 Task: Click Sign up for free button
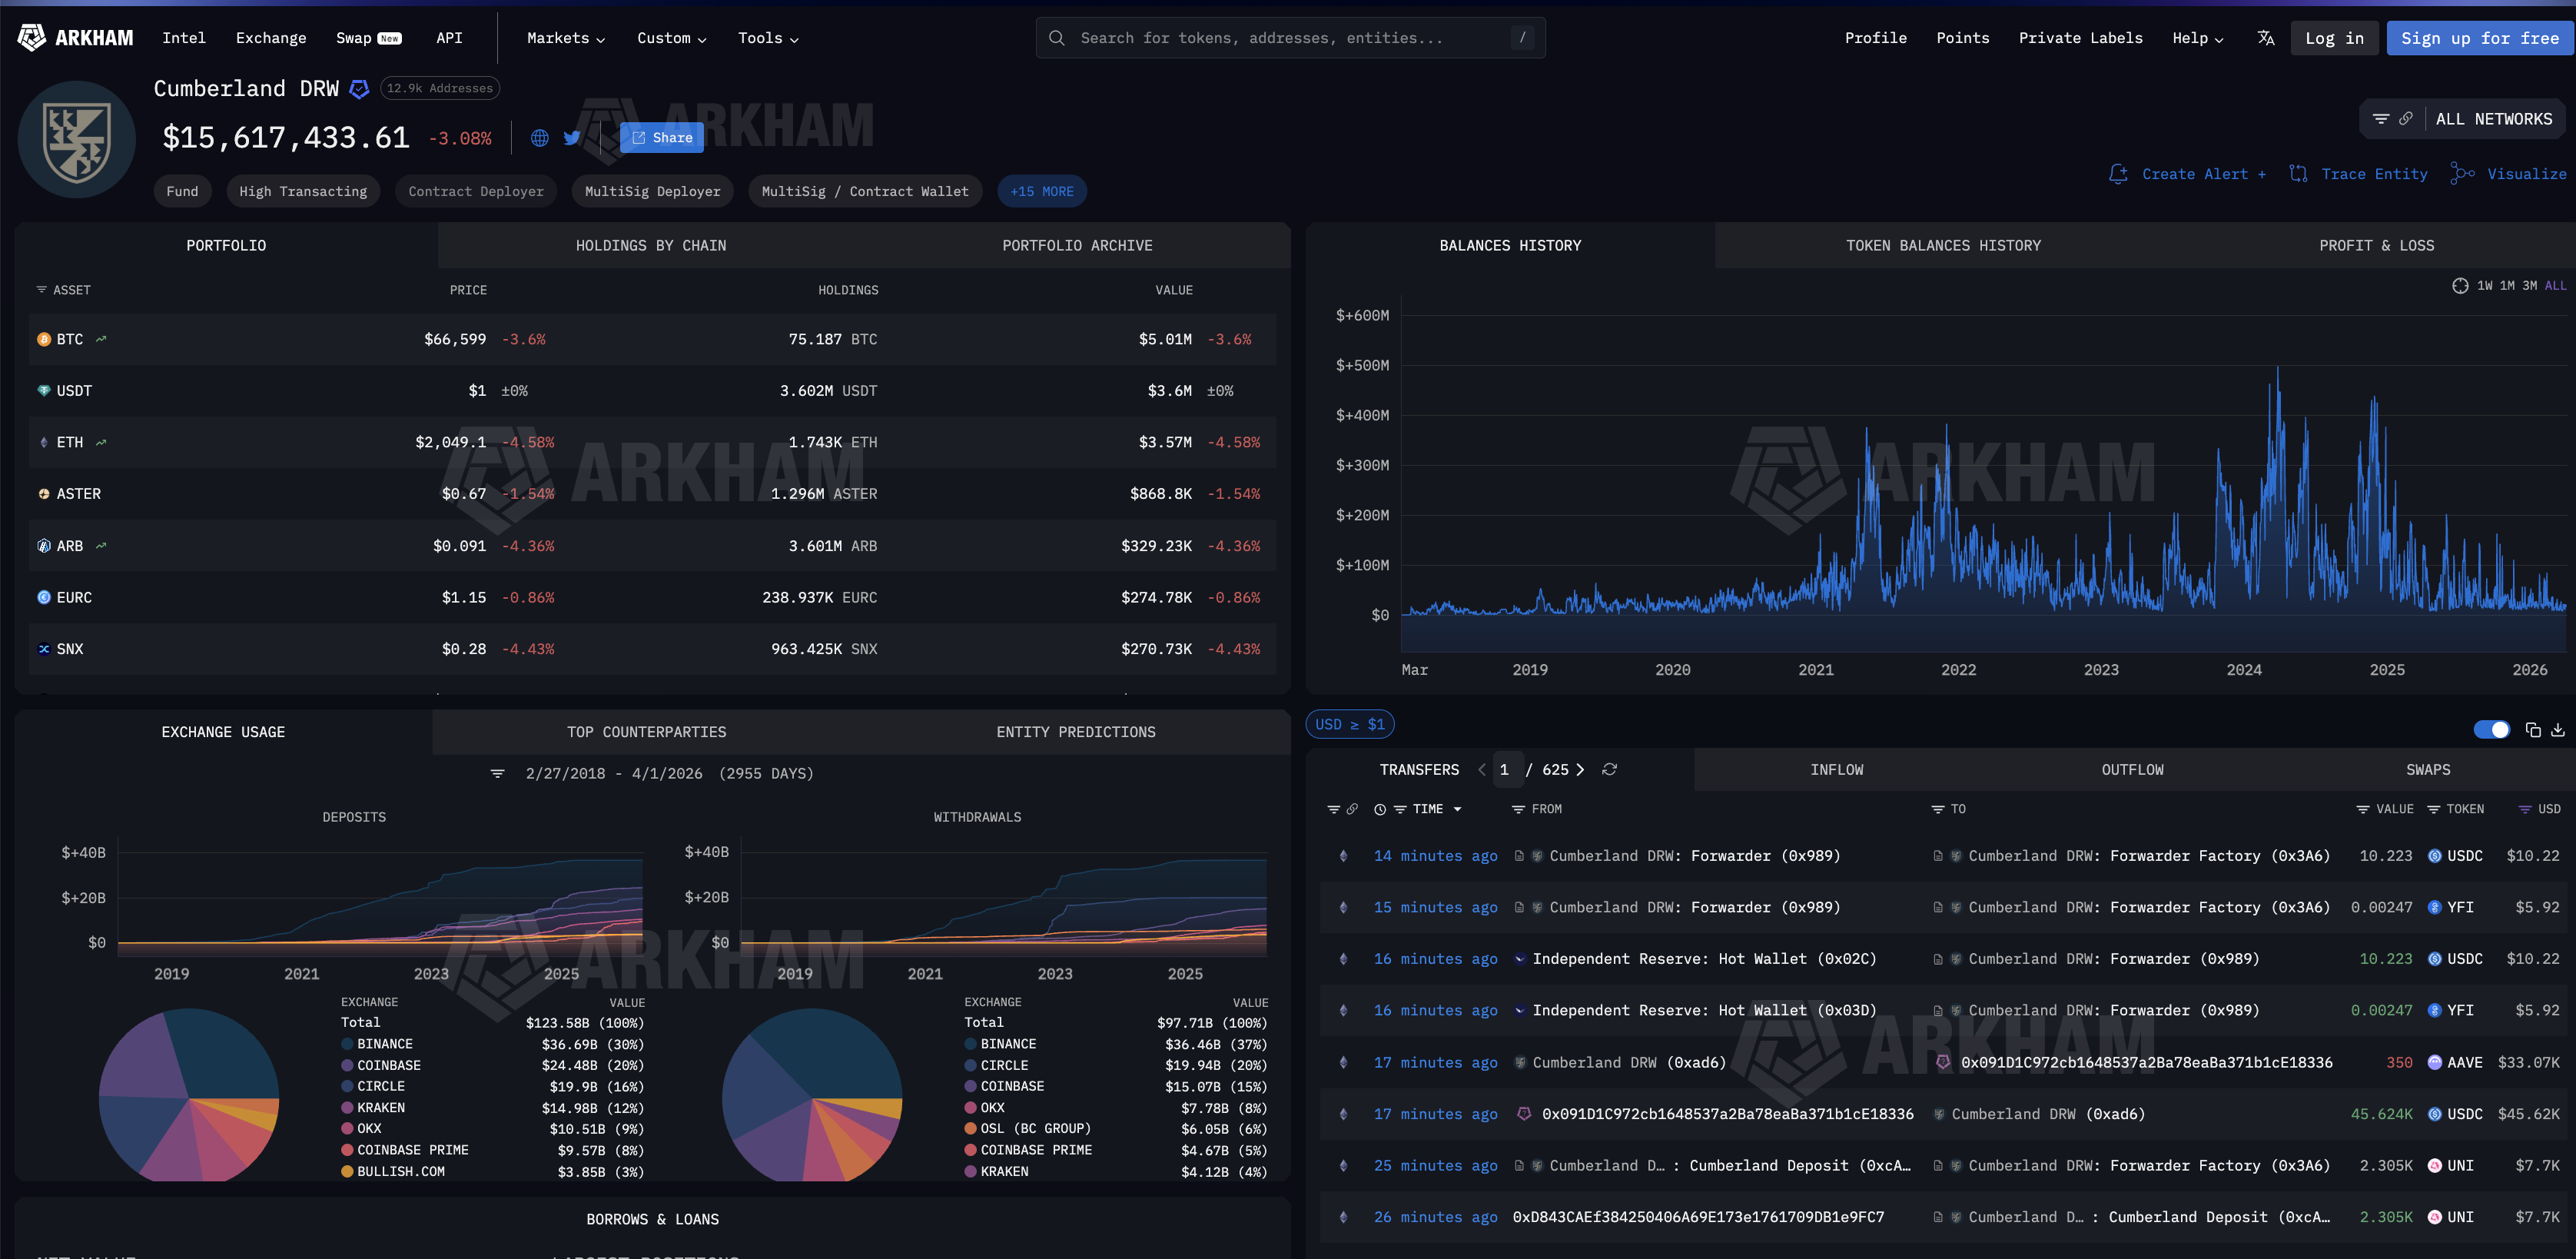click(2479, 38)
